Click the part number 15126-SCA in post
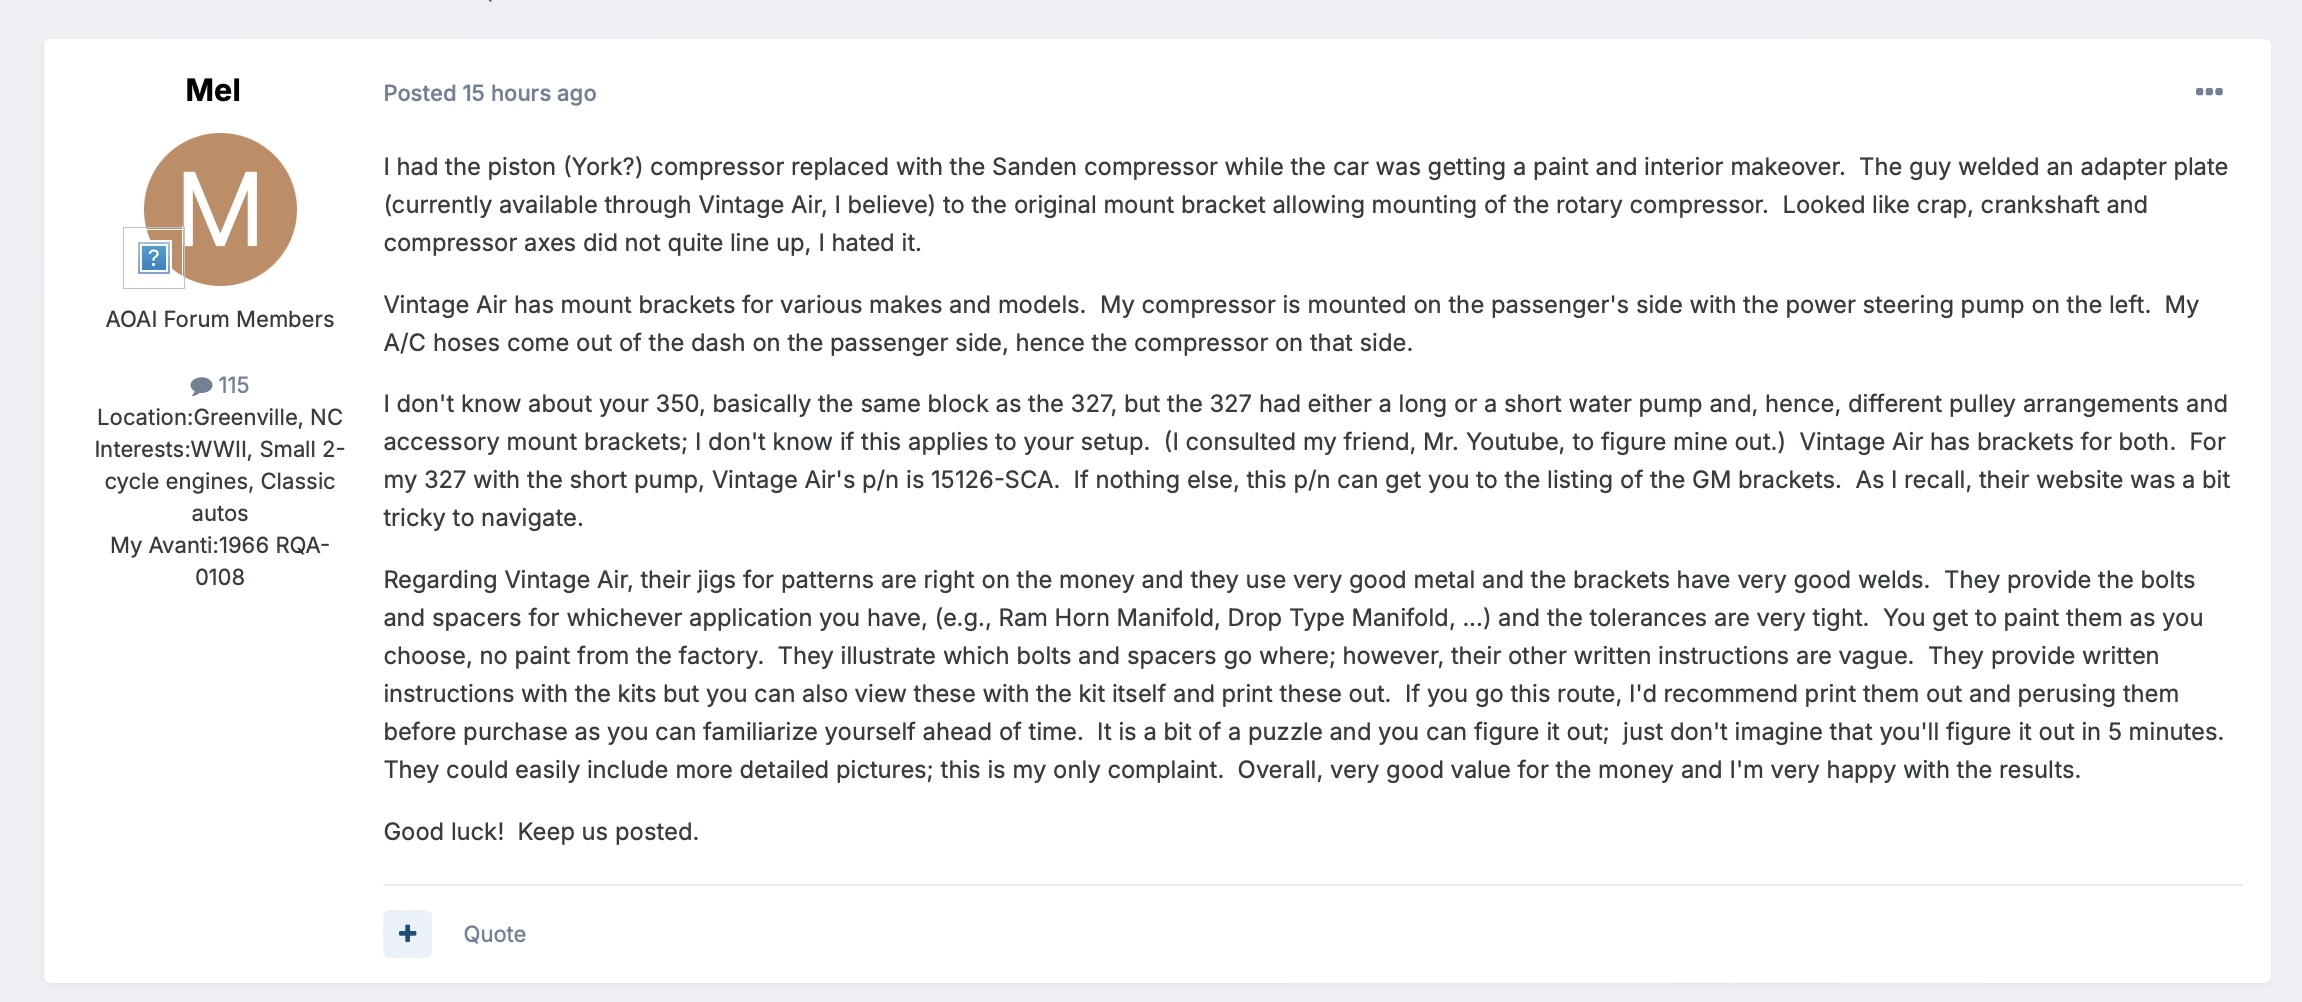The height and width of the screenshot is (1002, 2302). [992, 480]
